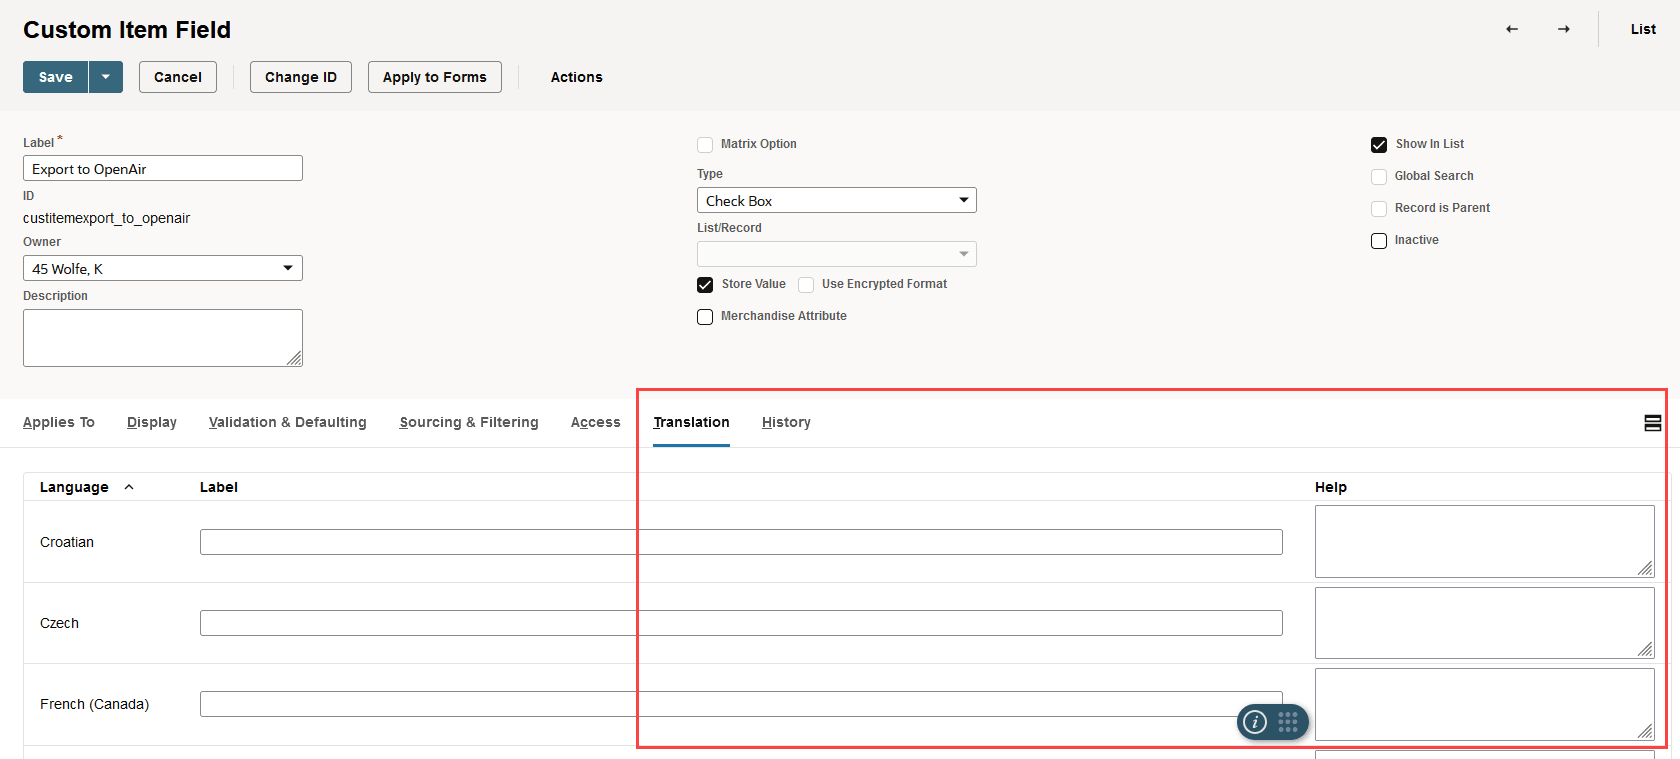This screenshot has width=1680, height=759.
Task: Enable Use Encrypted Format checkbox
Action: (806, 285)
